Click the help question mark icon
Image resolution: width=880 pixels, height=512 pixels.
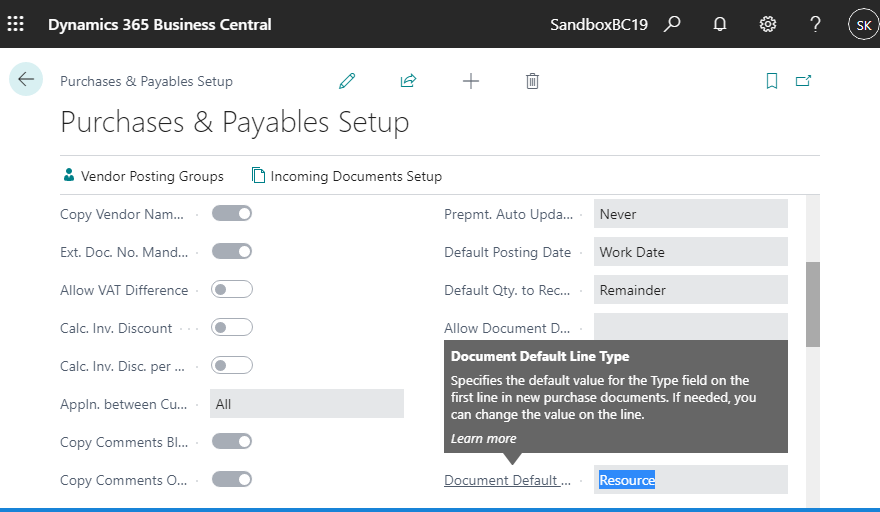[x=815, y=24]
